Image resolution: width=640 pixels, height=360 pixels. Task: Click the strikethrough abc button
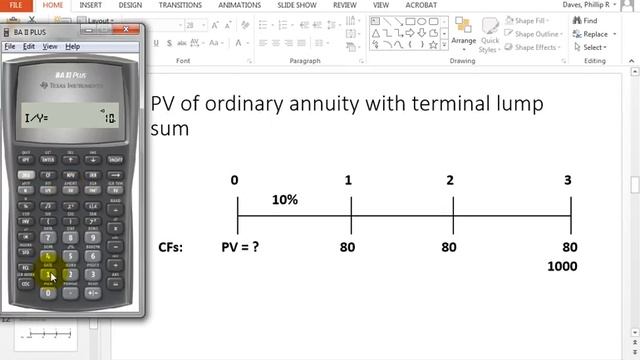[x=182, y=43]
